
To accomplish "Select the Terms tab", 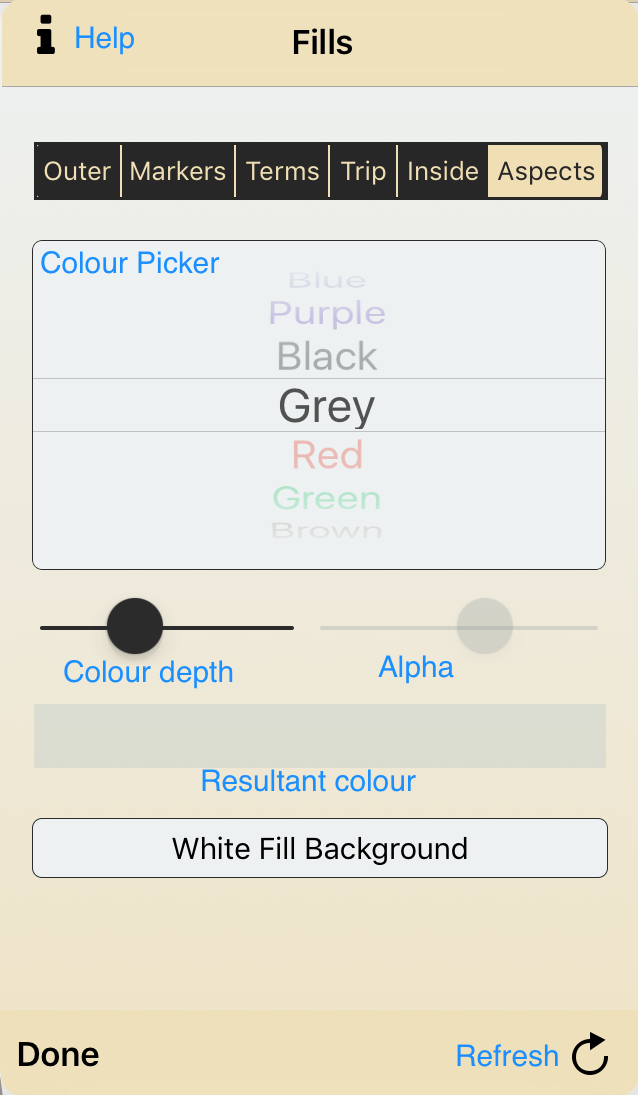I will [x=283, y=171].
